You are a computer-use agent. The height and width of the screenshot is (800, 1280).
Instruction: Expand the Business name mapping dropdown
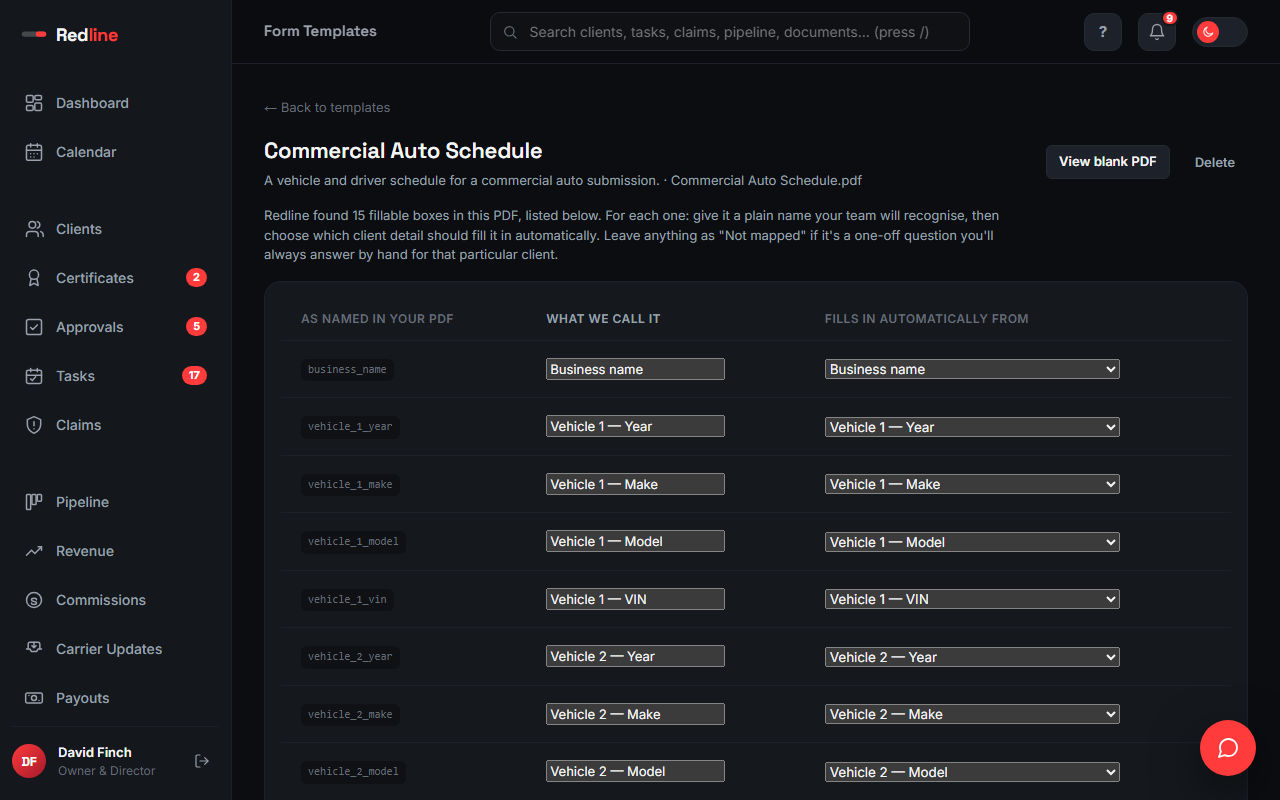[x=972, y=369]
